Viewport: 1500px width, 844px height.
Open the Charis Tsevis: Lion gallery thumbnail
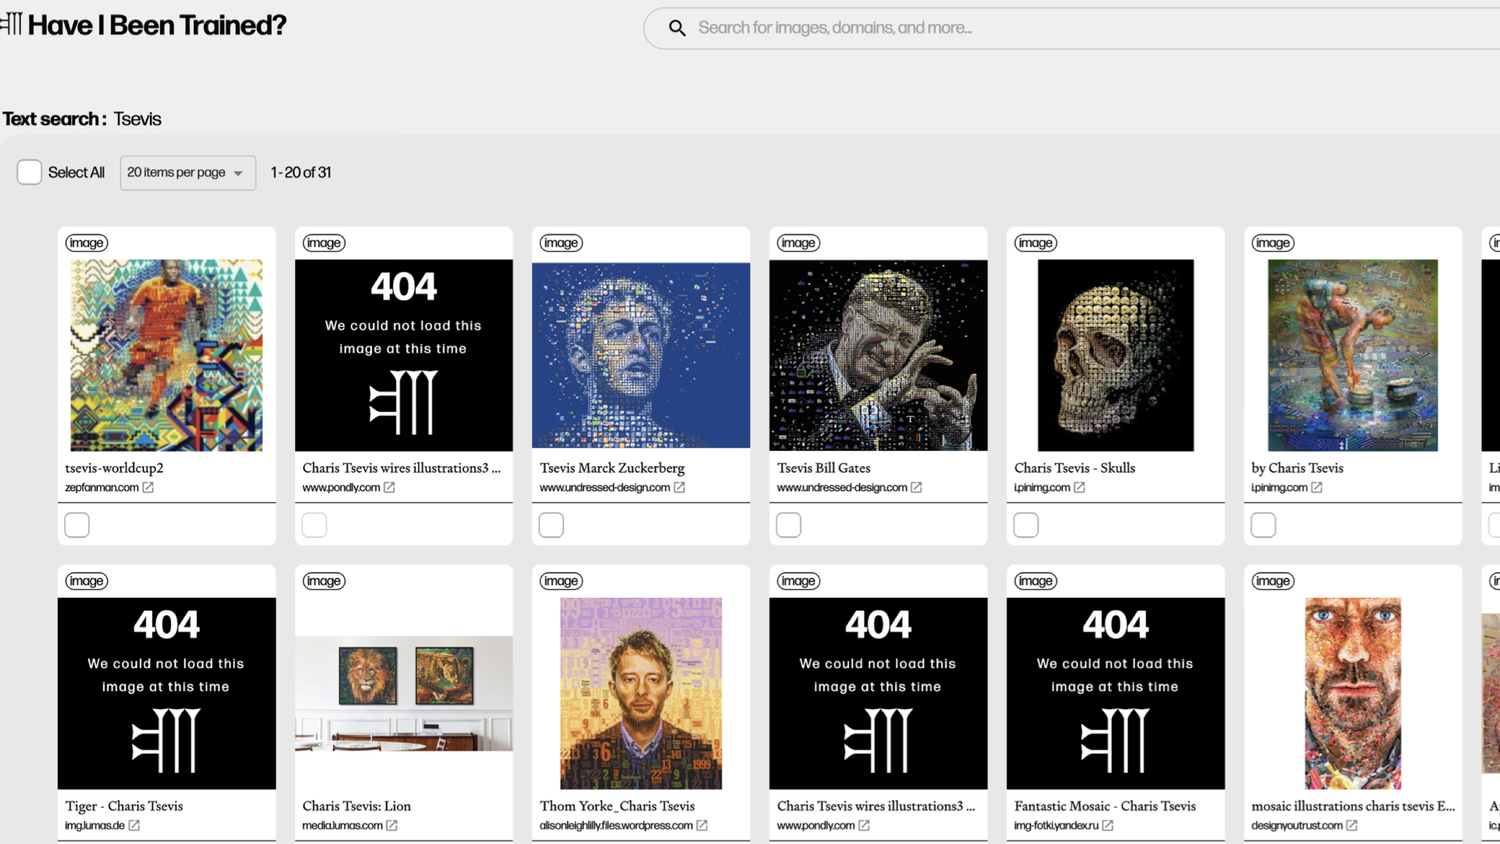pyautogui.click(x=404, y=693)
